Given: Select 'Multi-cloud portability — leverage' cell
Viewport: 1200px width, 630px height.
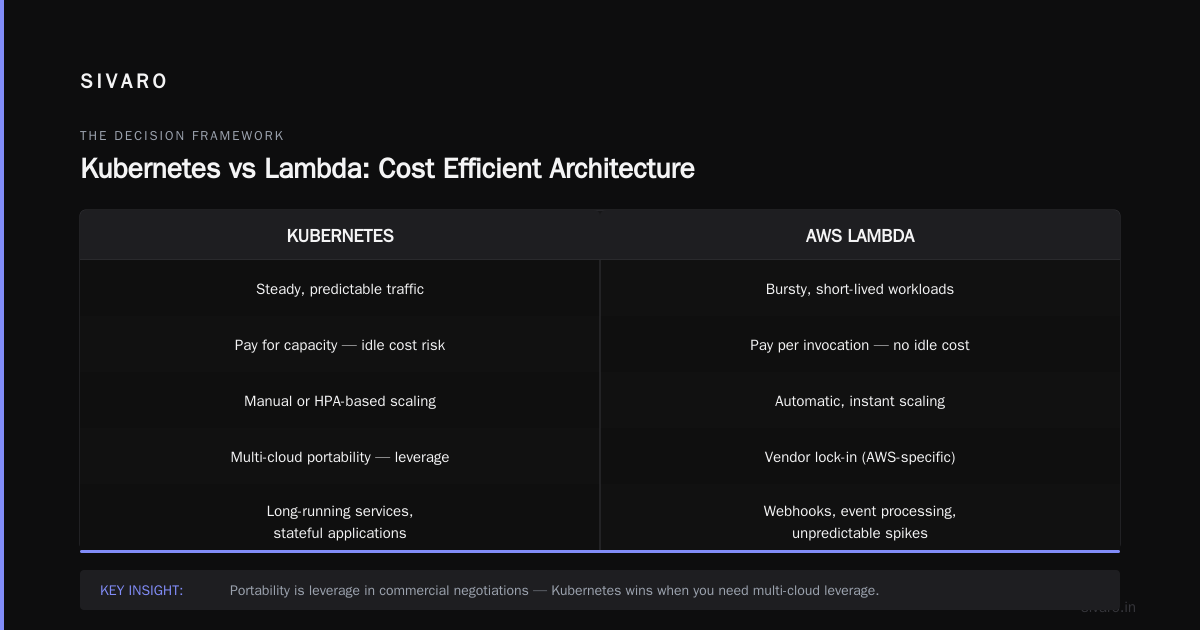Looking at the screenshot, I should [x=340, y=457].
